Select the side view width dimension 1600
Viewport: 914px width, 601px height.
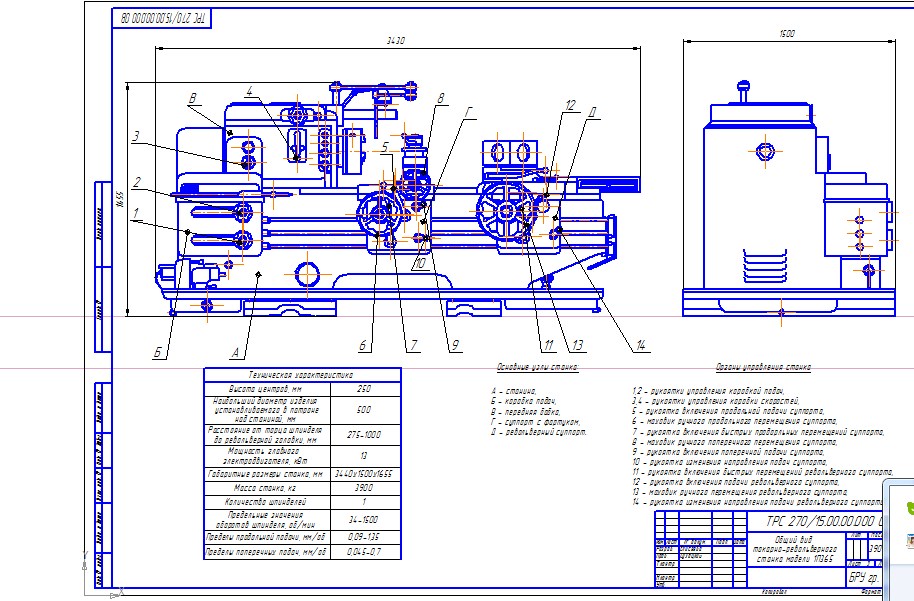point(787,34)
